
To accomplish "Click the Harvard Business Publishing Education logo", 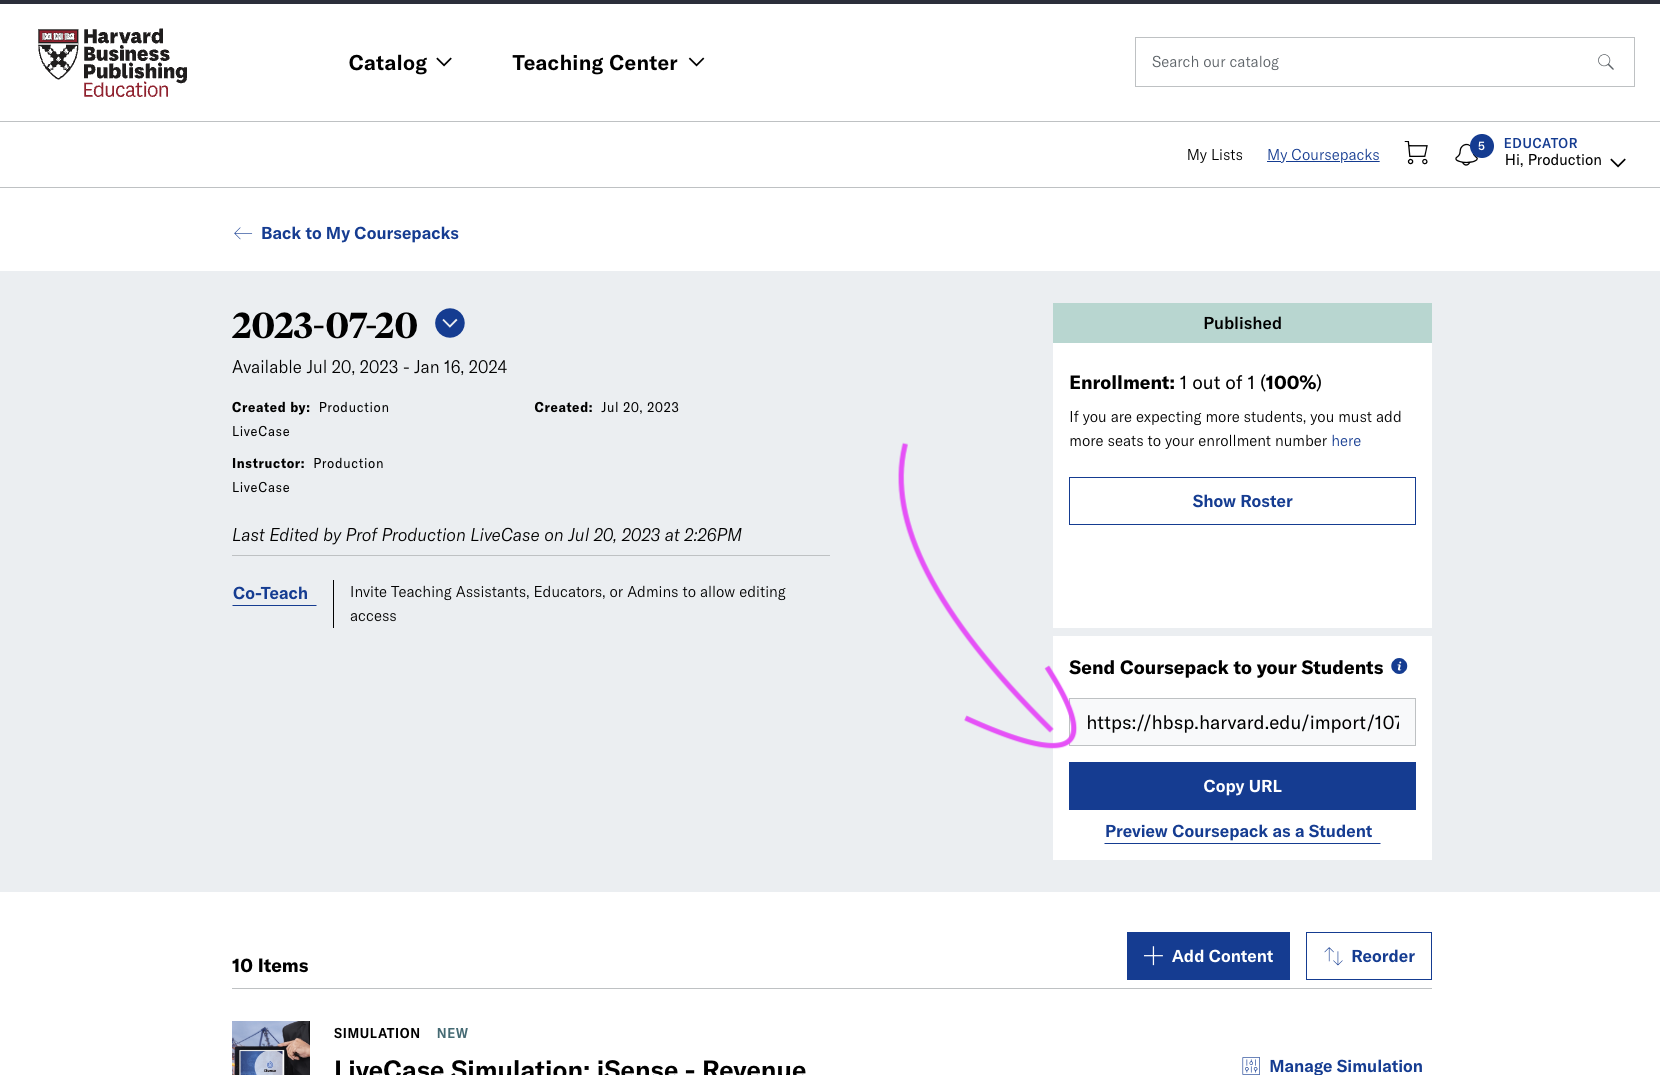I will coord(112,63).
